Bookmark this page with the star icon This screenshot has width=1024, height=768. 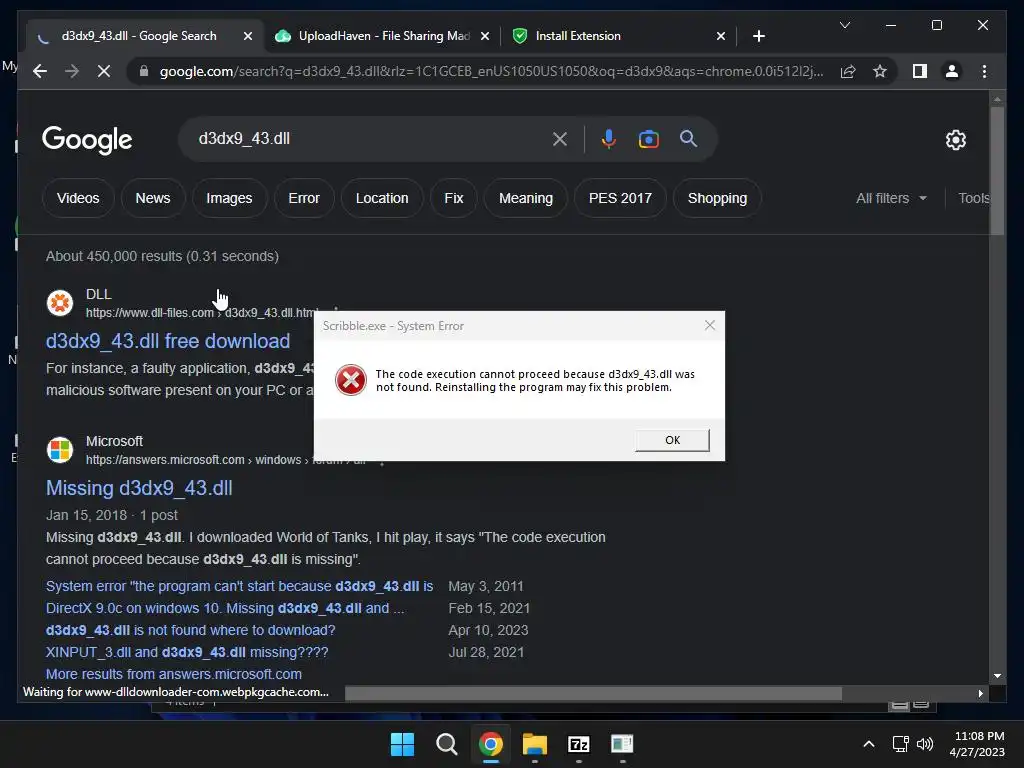point(880,71)
